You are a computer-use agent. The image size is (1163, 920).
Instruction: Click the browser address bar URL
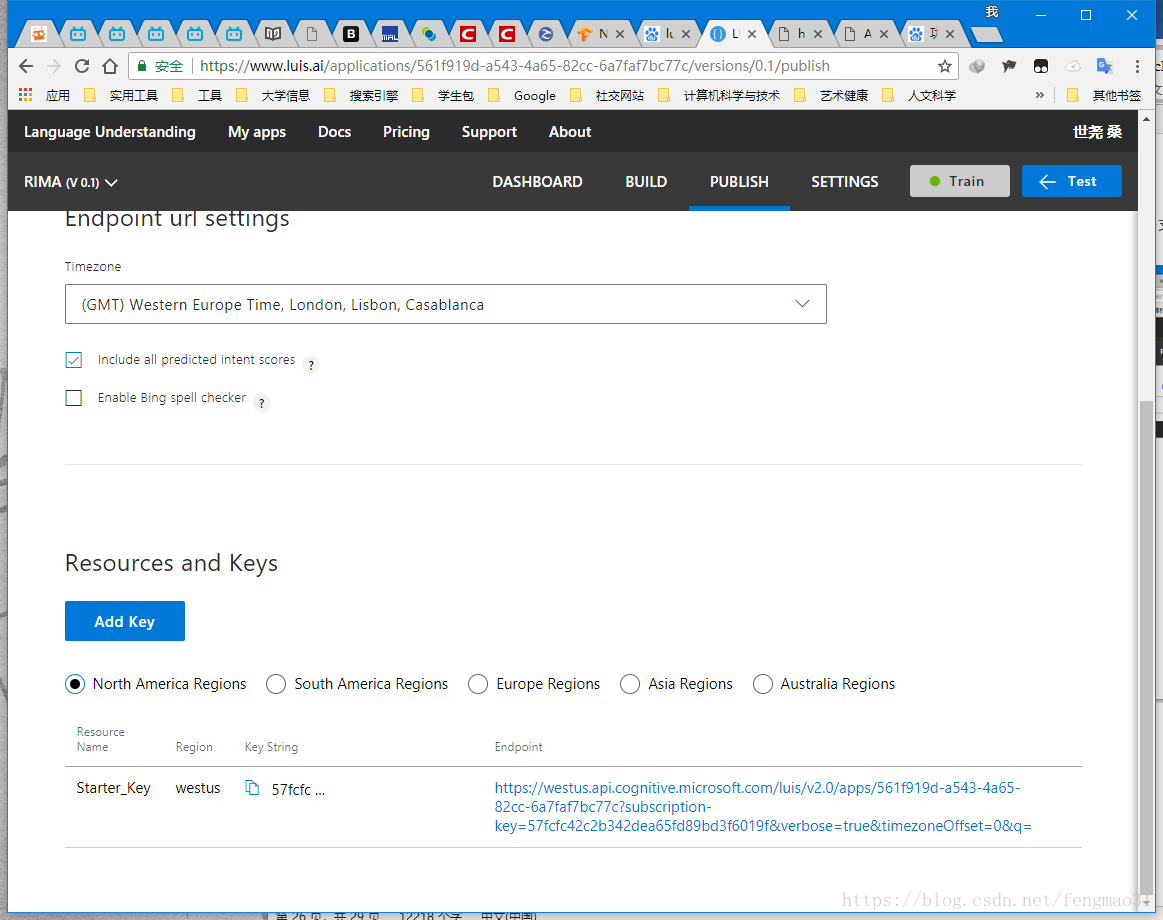[514, 66]
